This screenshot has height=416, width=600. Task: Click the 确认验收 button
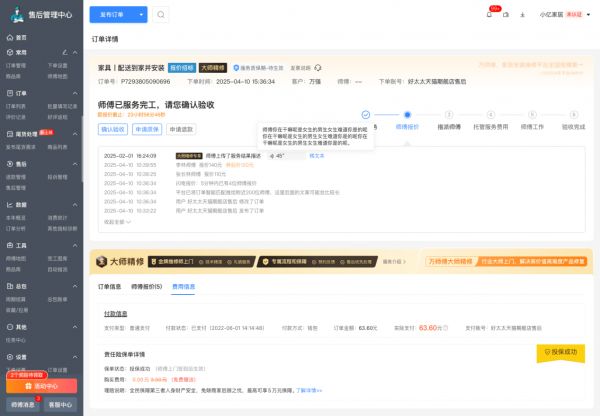[113, 129]
